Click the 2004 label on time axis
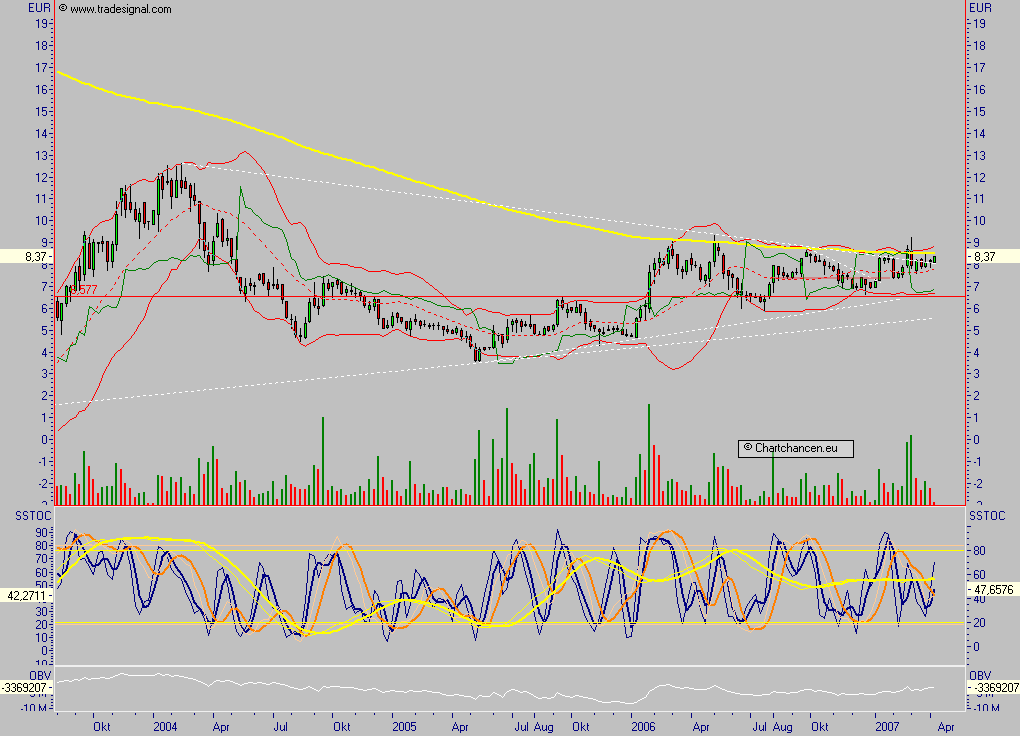This screenshot has height=736, width=1020. [x=165, y=726]
